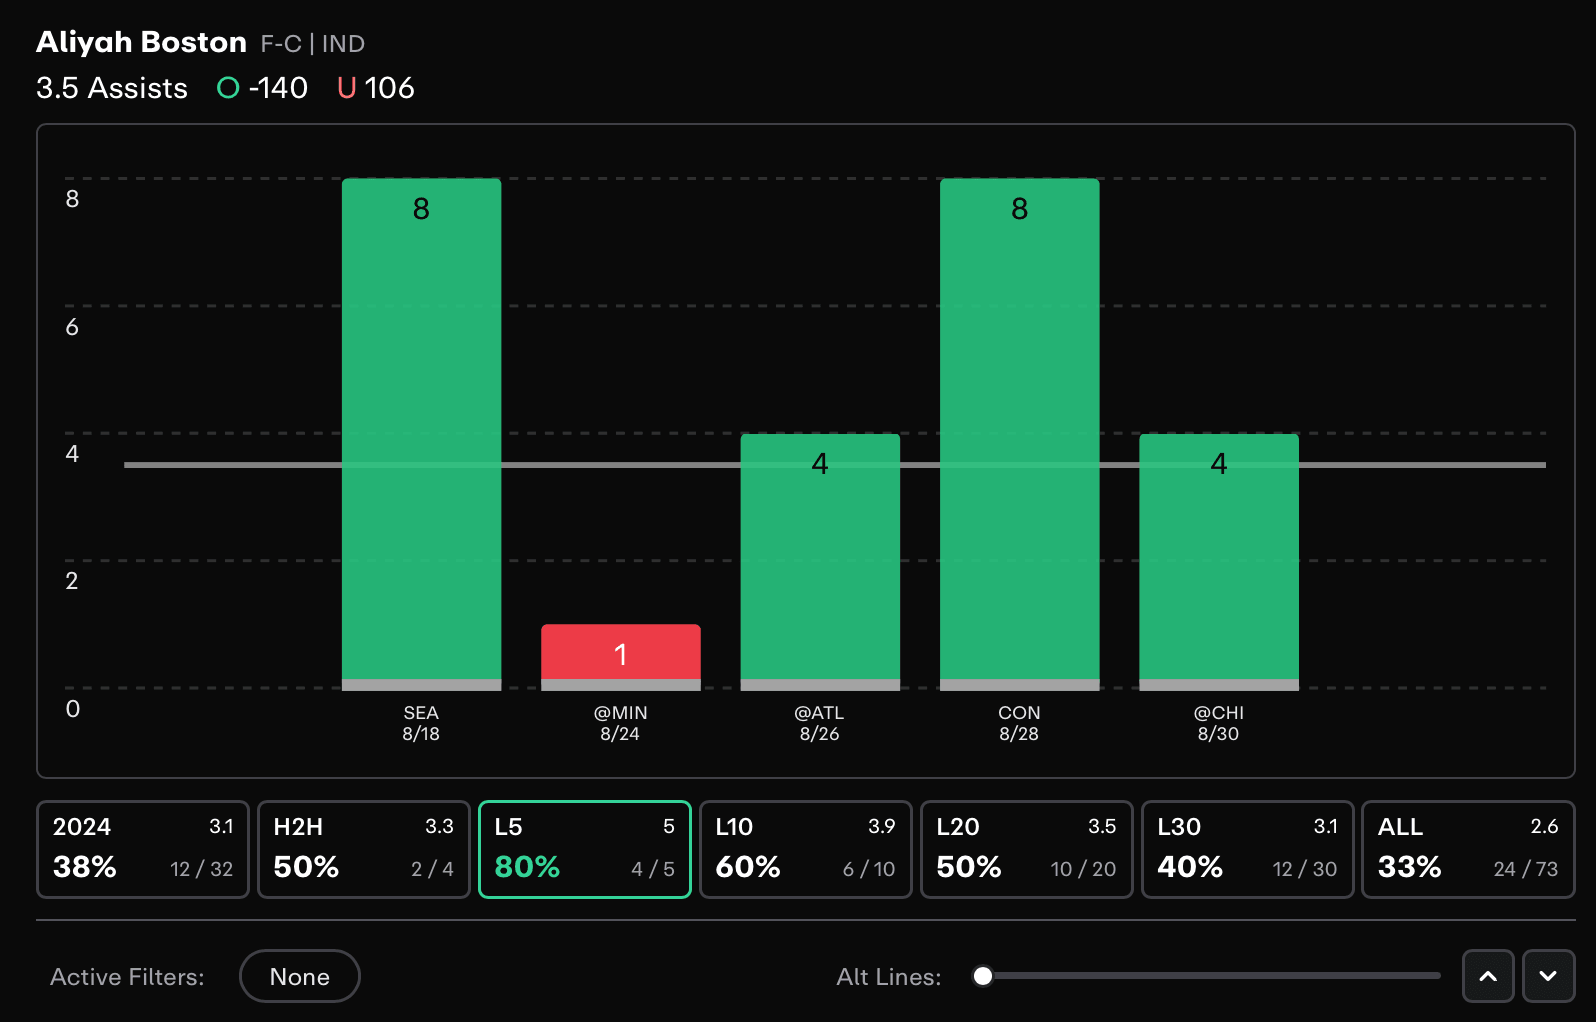Click the CON 8/28 axis label

pyautogui.click(x=1020, y=723)
